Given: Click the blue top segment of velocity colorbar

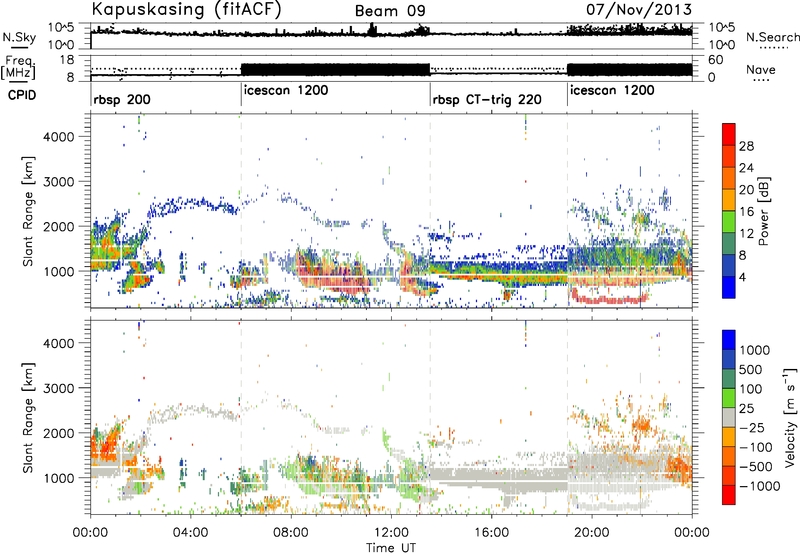Looking at the screenshot, I should coord(729,340).
